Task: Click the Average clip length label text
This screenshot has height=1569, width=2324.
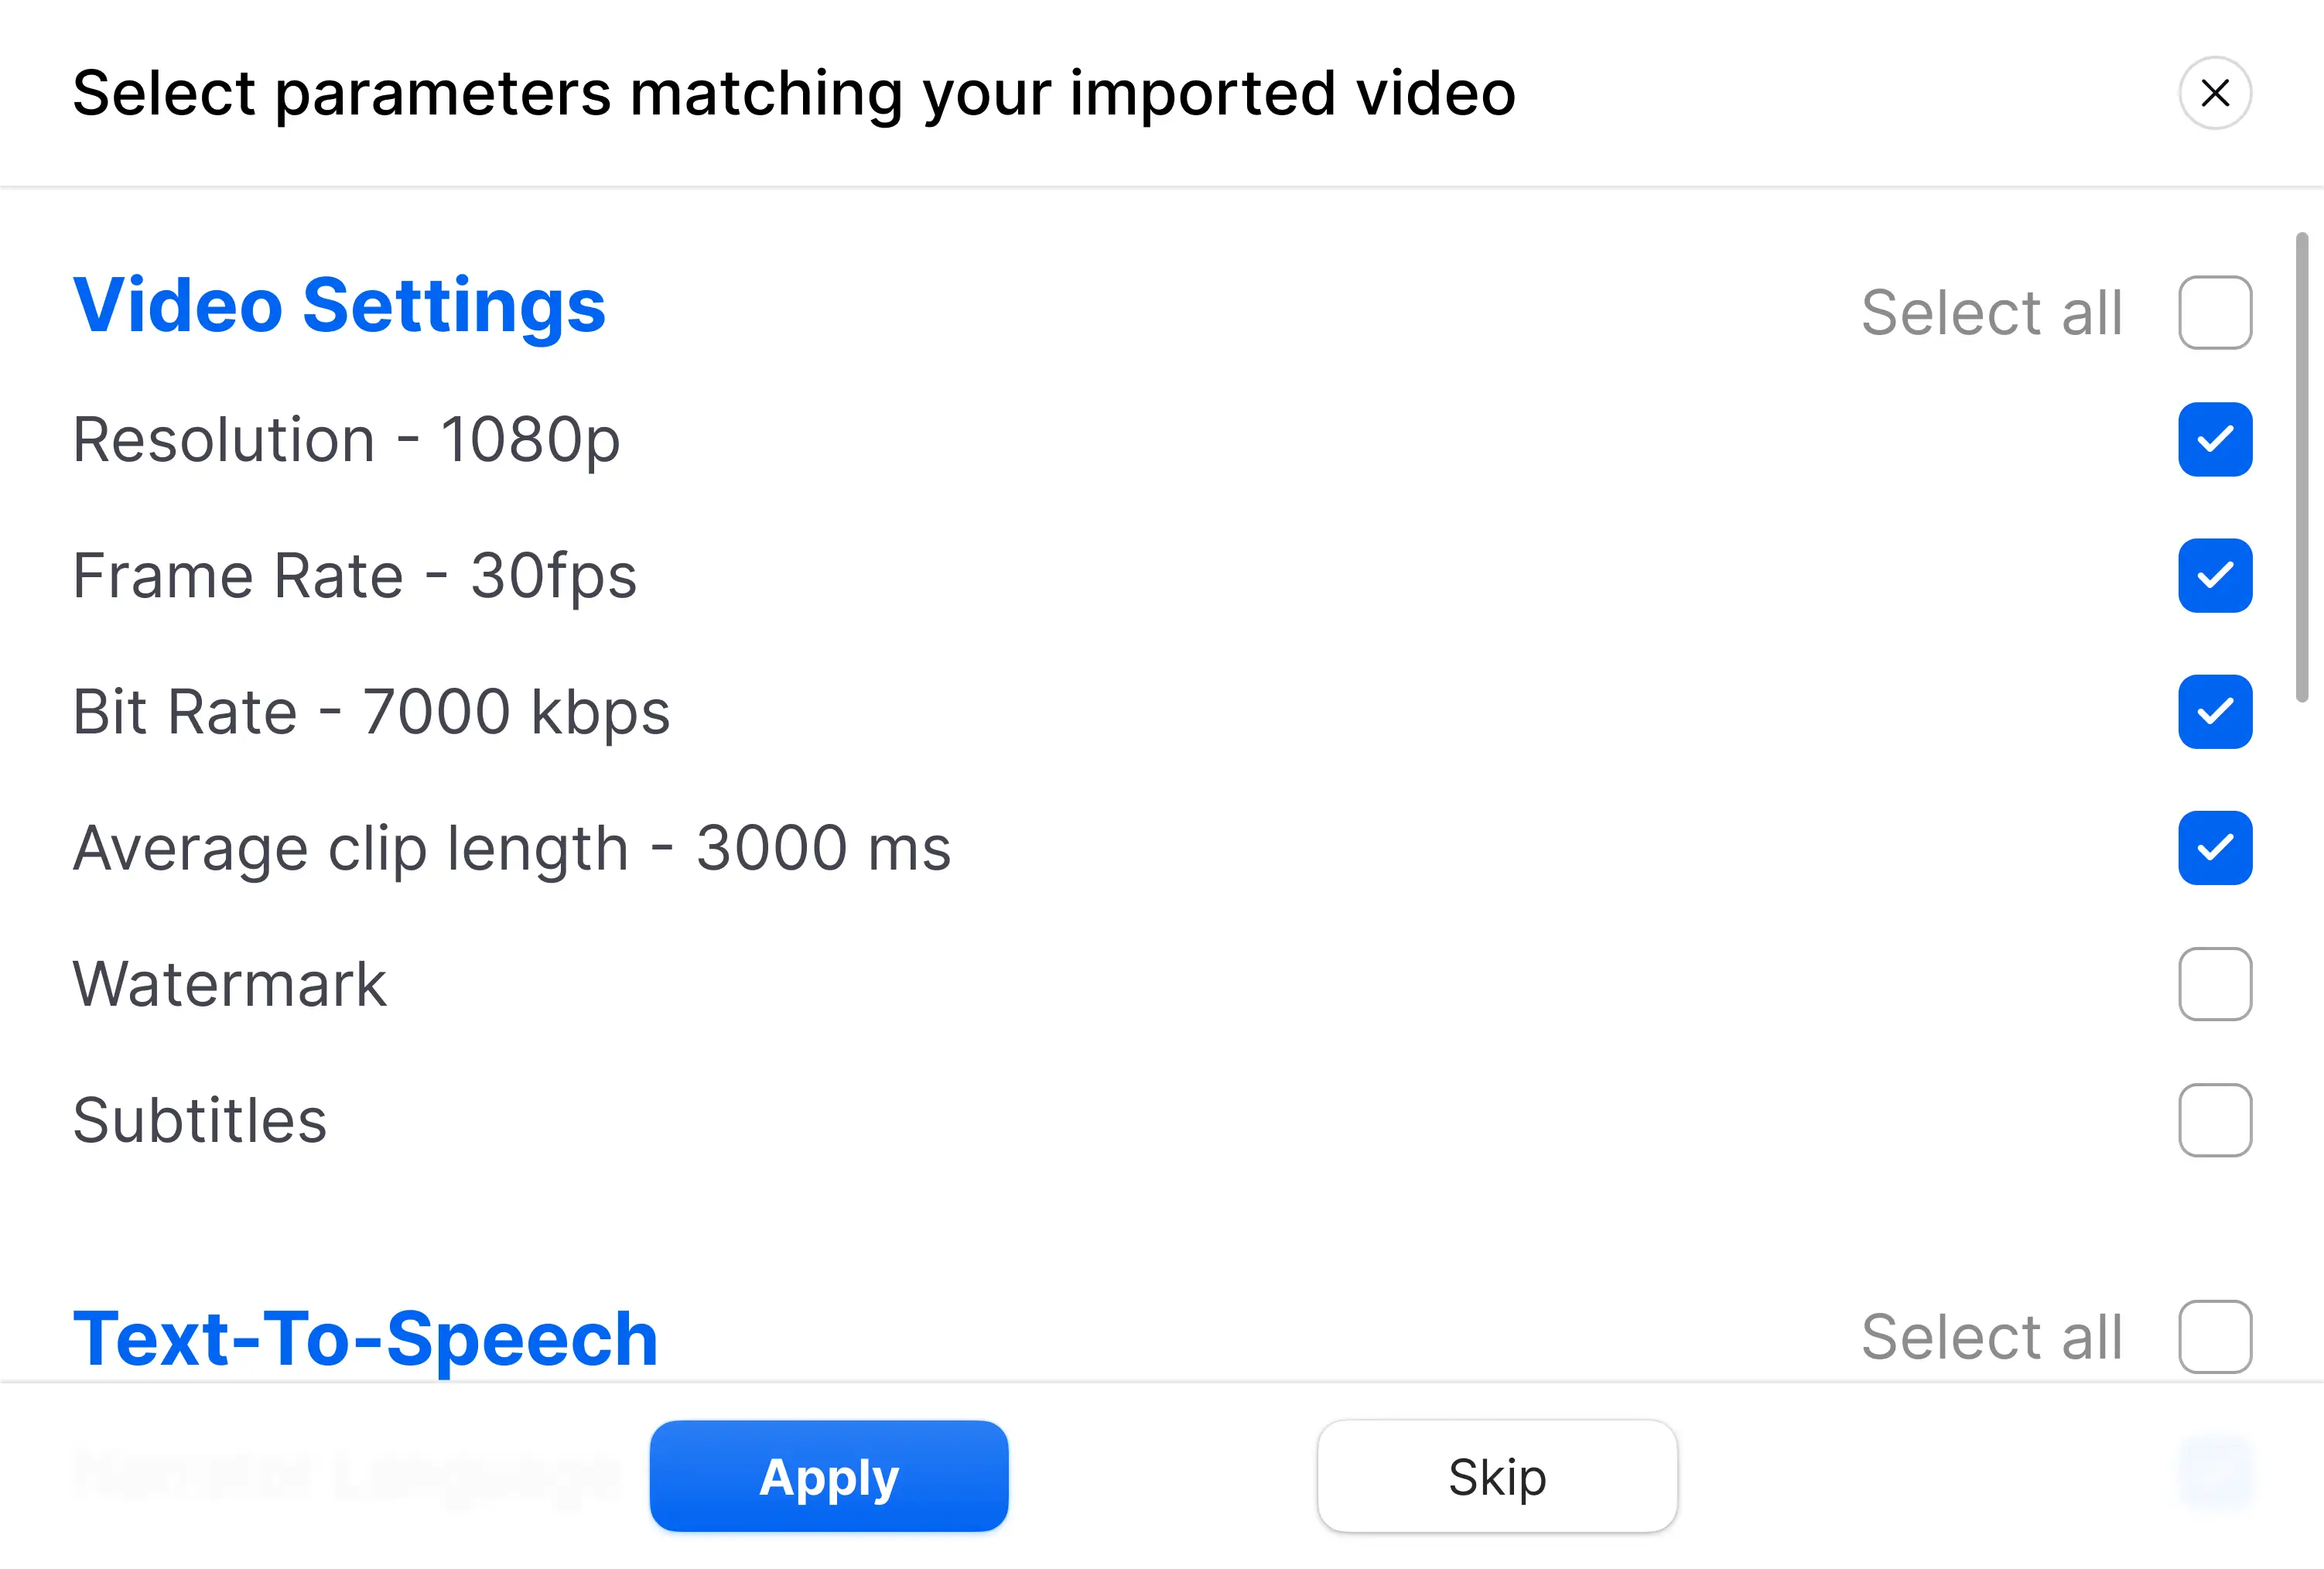Action: (511, 848)
